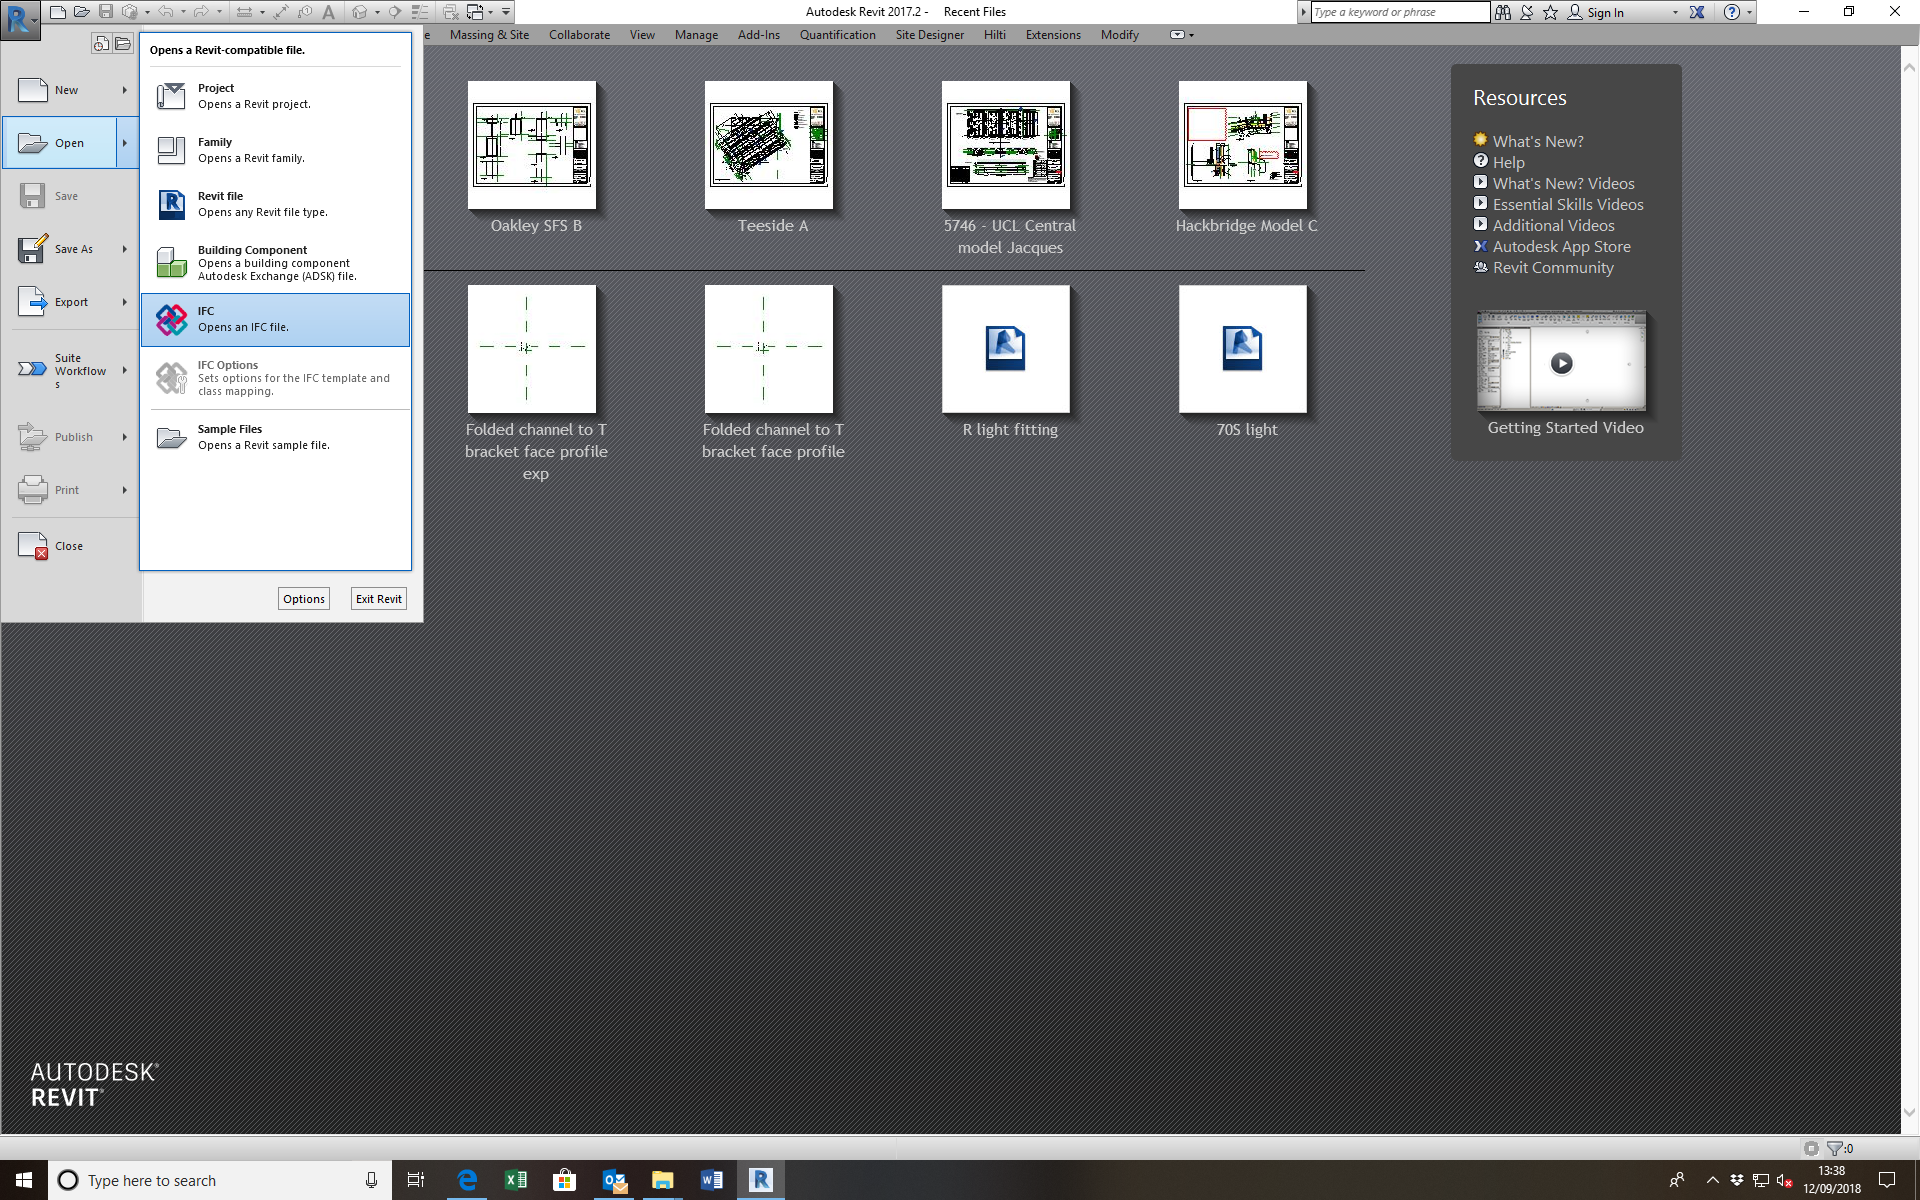Click the Communication Center satellite icon
1920x1200 pixels.
coord(1527,12)
